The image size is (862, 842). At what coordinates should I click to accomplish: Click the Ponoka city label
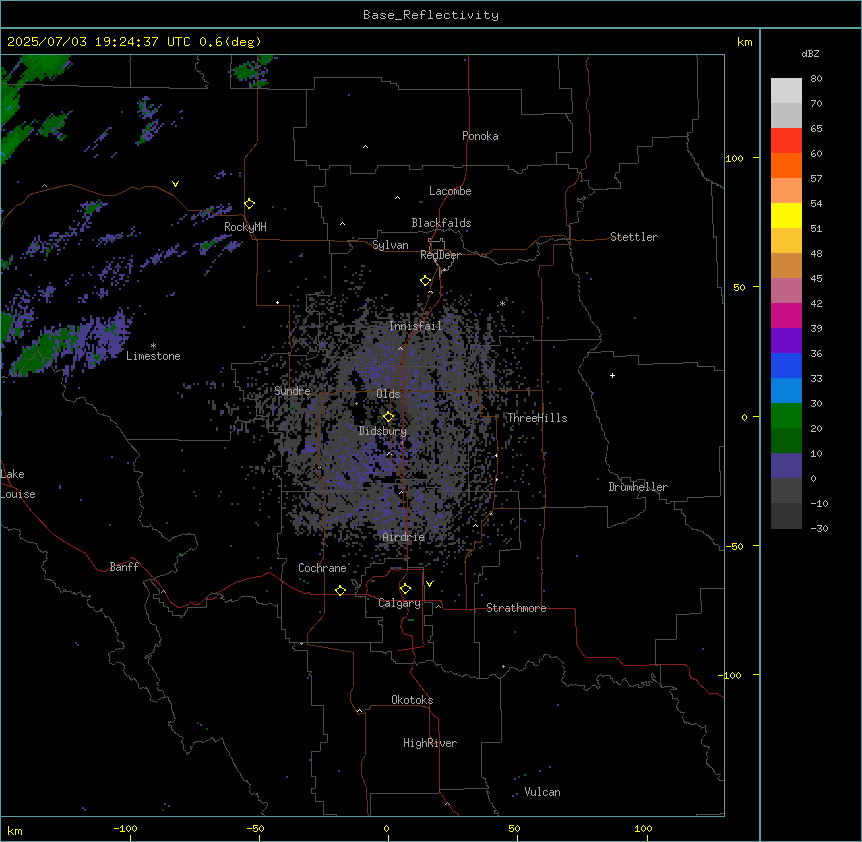pyautogui.click(x=480, y=136)
